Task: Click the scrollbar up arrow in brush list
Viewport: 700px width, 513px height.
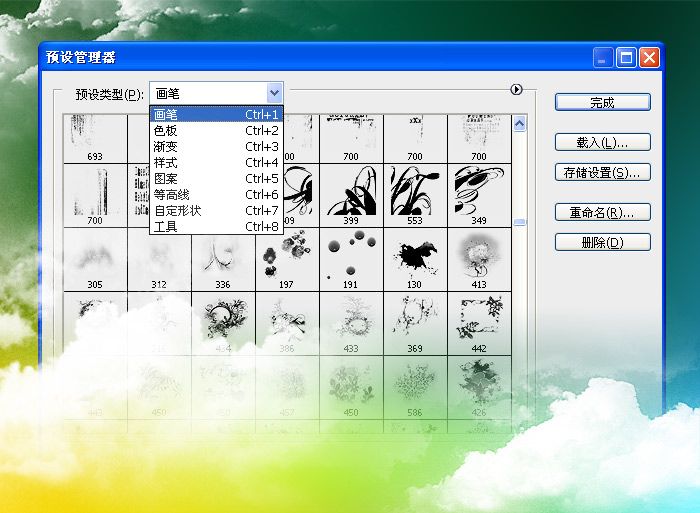Action: 519,123
